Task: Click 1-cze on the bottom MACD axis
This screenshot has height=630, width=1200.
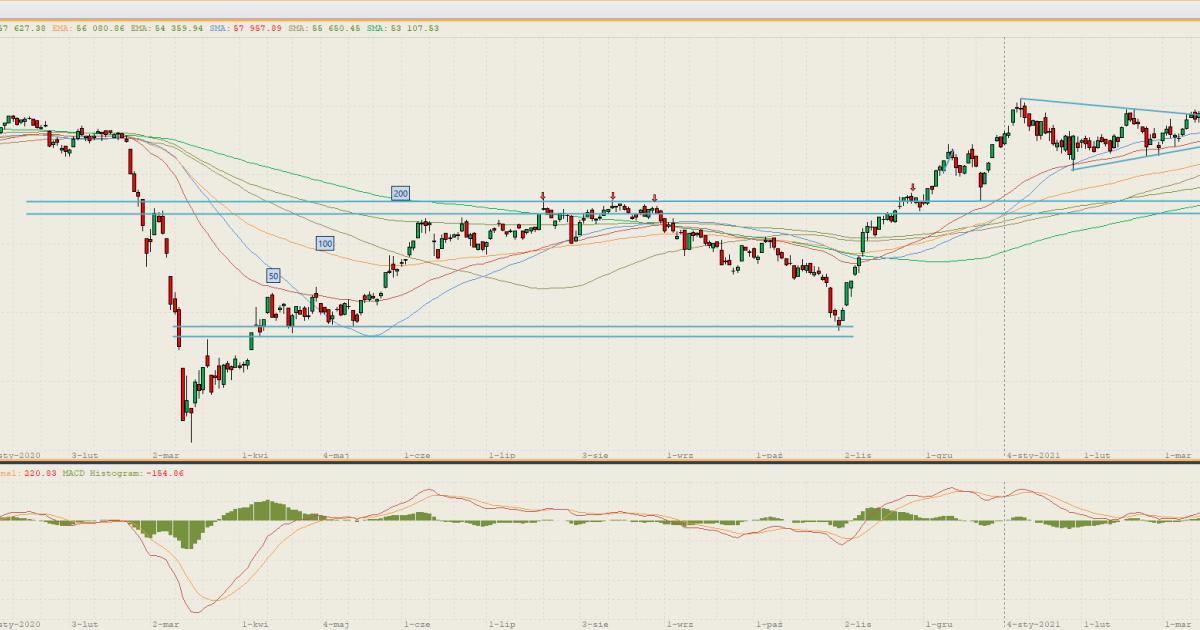Action: [x=417, y=624]
